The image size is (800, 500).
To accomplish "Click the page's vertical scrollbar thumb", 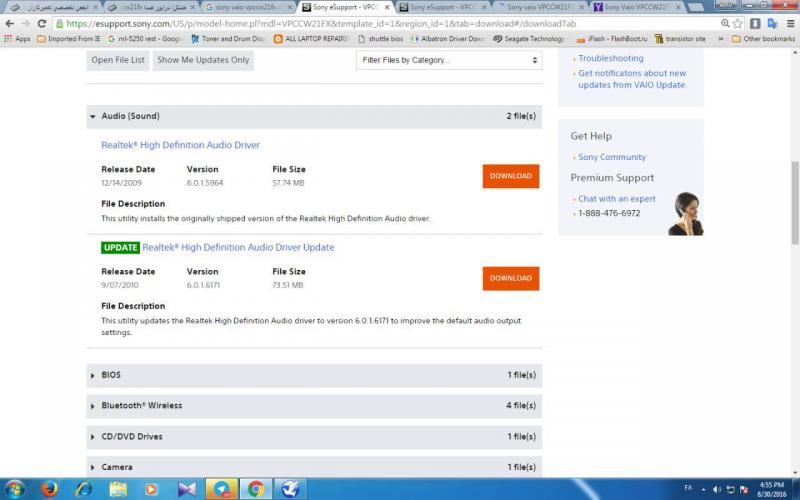I will point(795,203).
